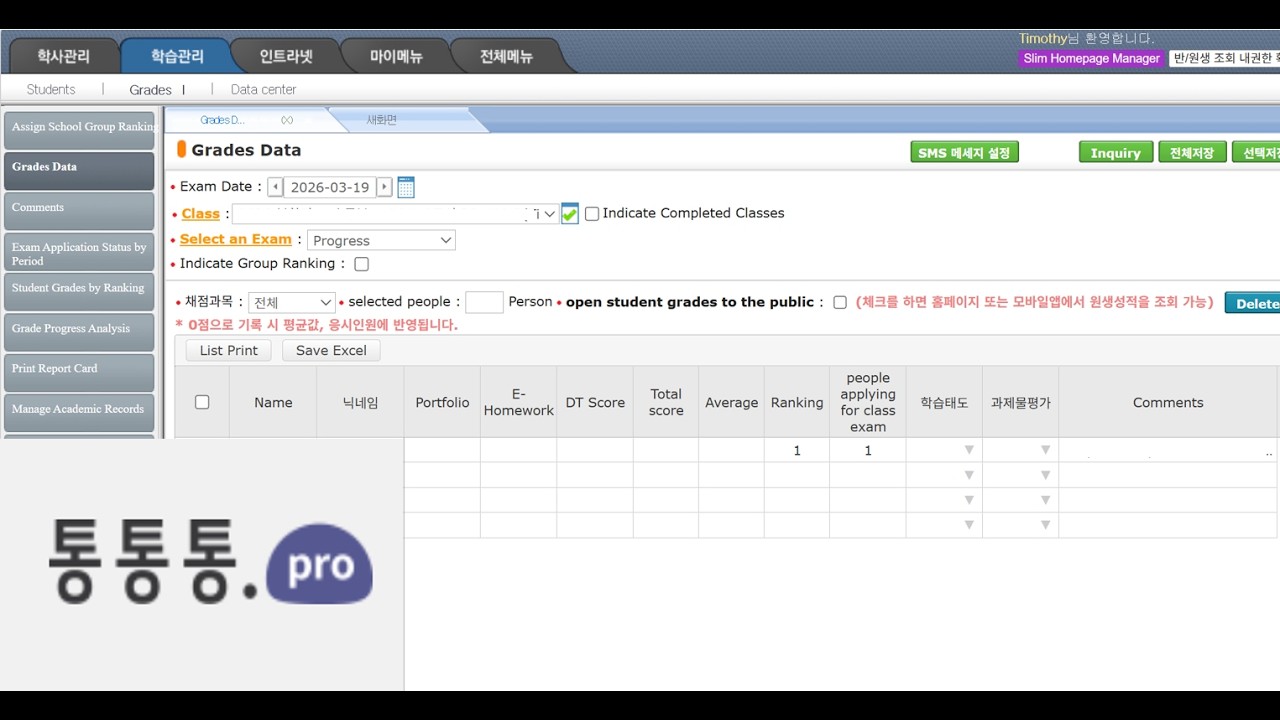Tick the select-all checkbox in table header
This screenshot has width=1280, height=720.
tap(202, 402)
